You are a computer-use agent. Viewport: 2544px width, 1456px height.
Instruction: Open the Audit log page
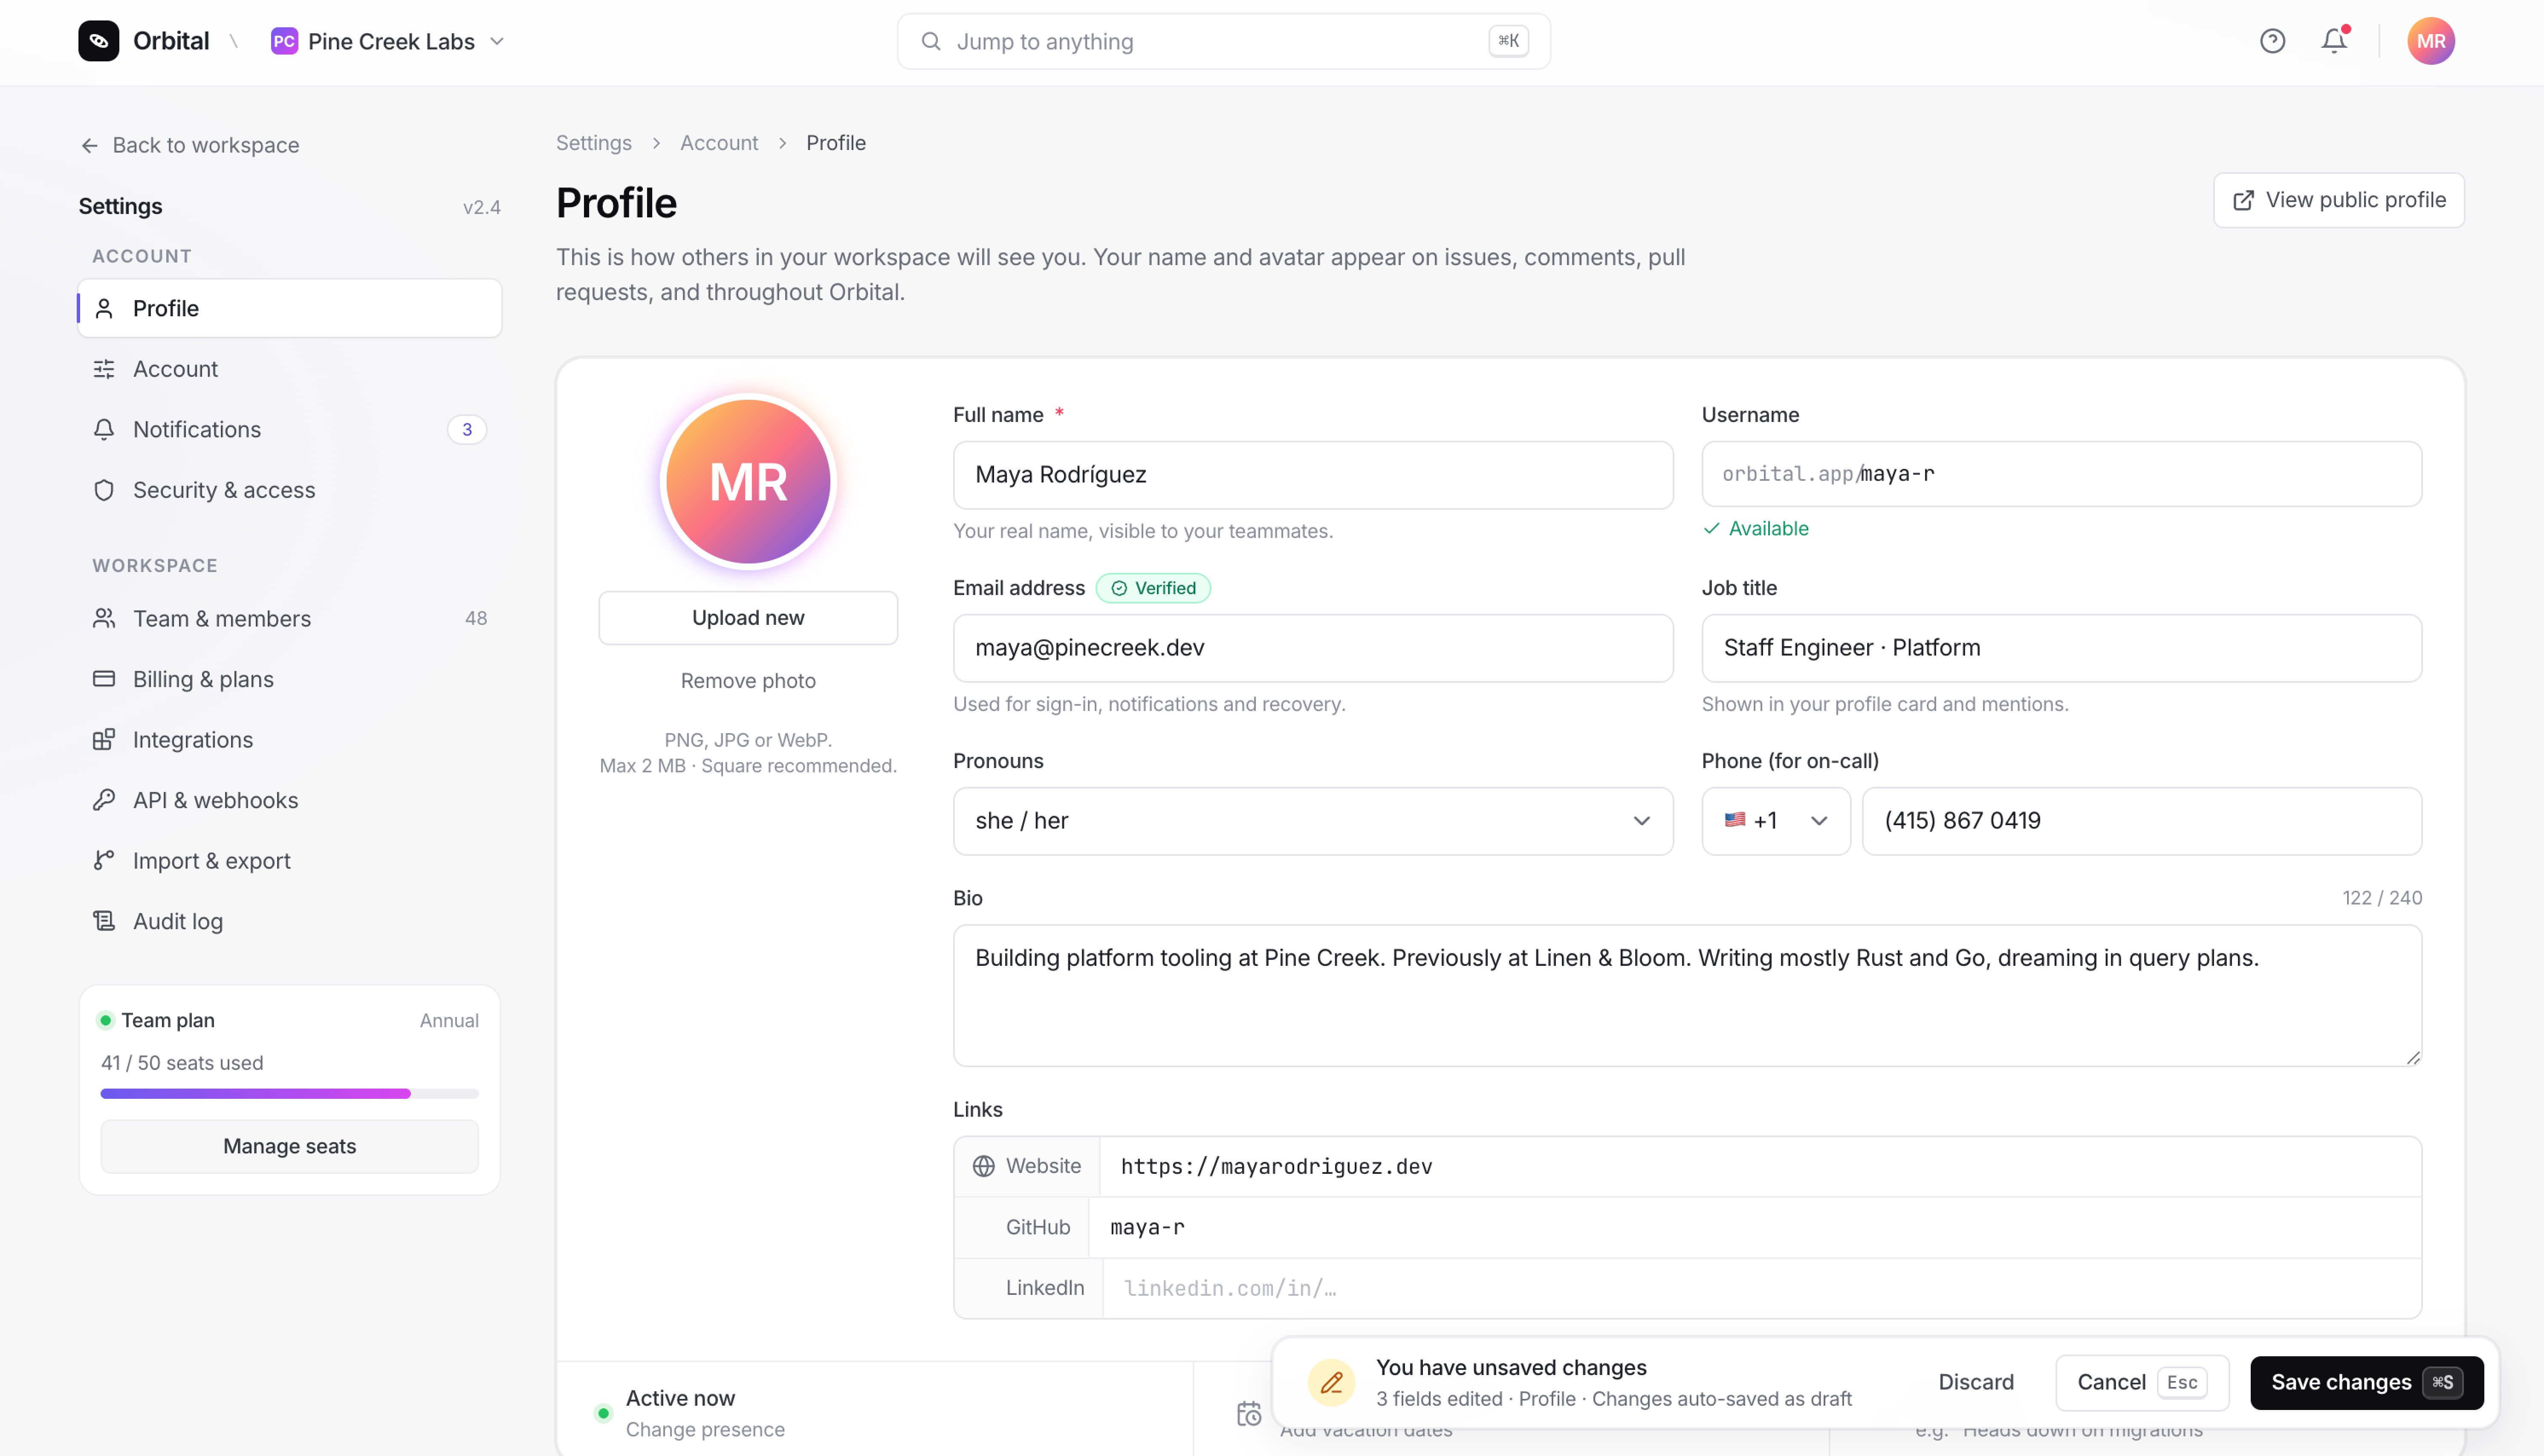click(x=178, y=921)
